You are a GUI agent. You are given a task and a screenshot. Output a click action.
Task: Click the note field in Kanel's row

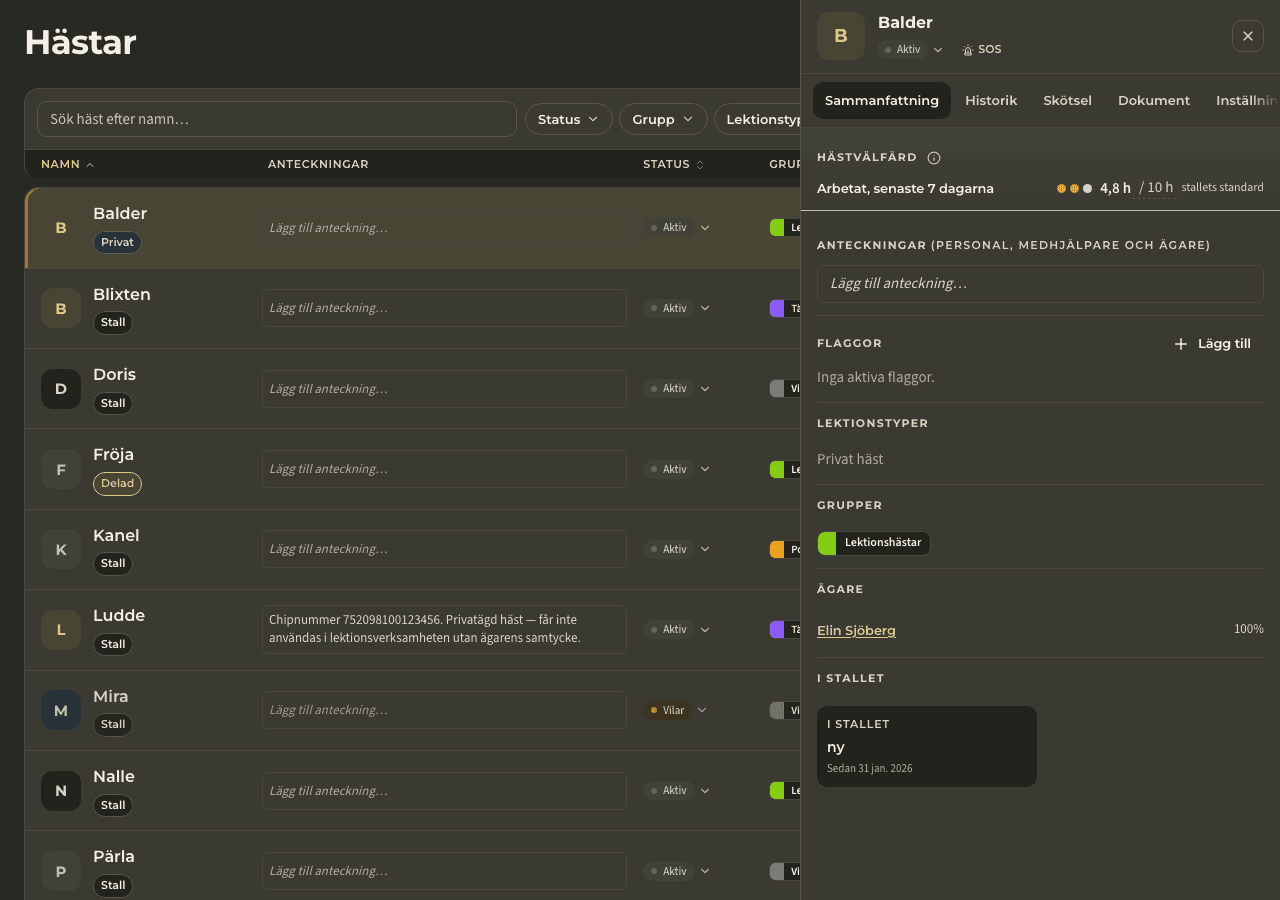click(444, 549)
